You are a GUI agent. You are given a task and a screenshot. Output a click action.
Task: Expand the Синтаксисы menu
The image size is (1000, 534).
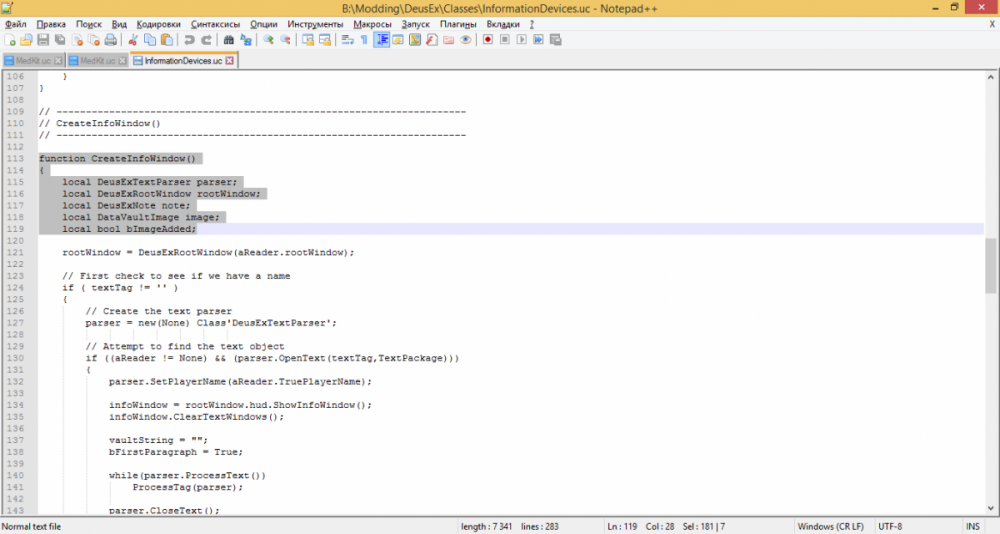pos(216,23)
